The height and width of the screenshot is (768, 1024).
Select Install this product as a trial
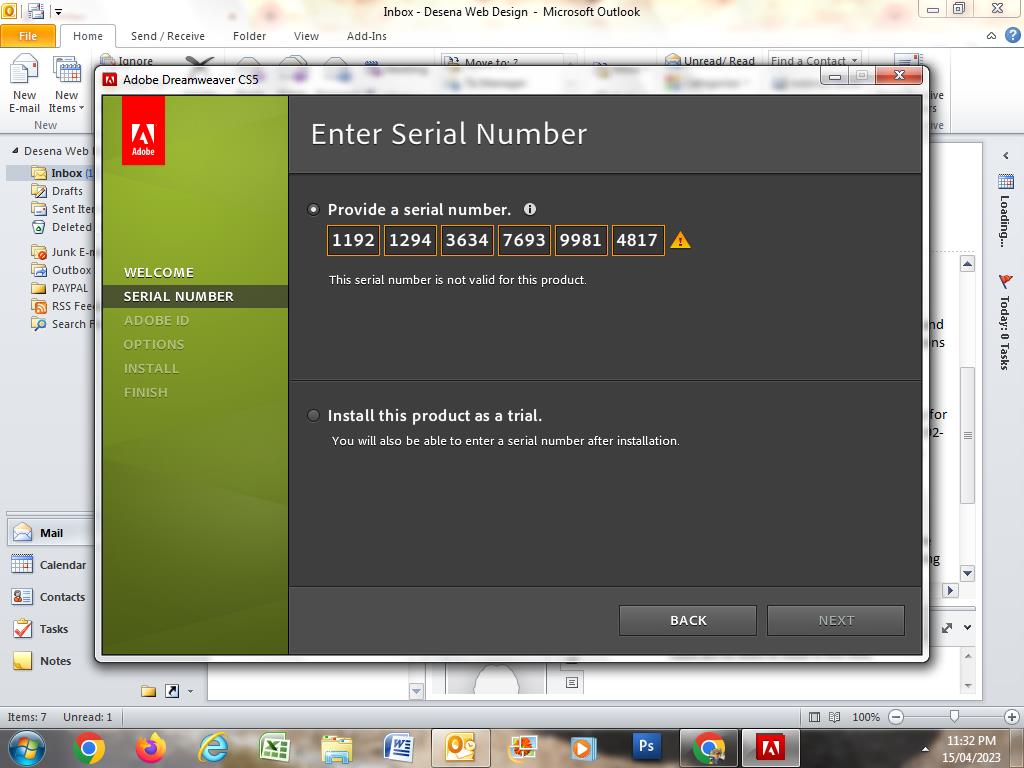click(x=314, y=415)
